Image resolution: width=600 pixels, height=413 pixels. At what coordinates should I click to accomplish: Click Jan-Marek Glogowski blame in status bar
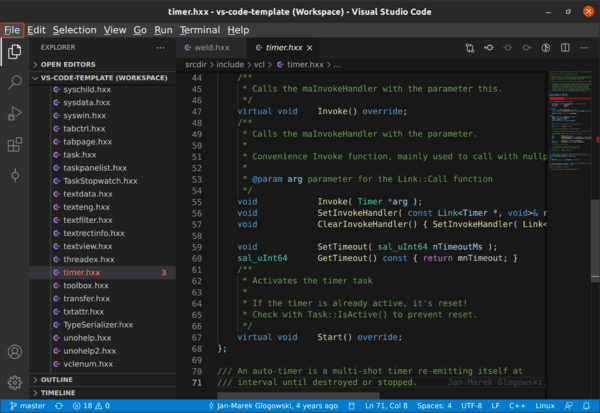(x=273, y=406)
